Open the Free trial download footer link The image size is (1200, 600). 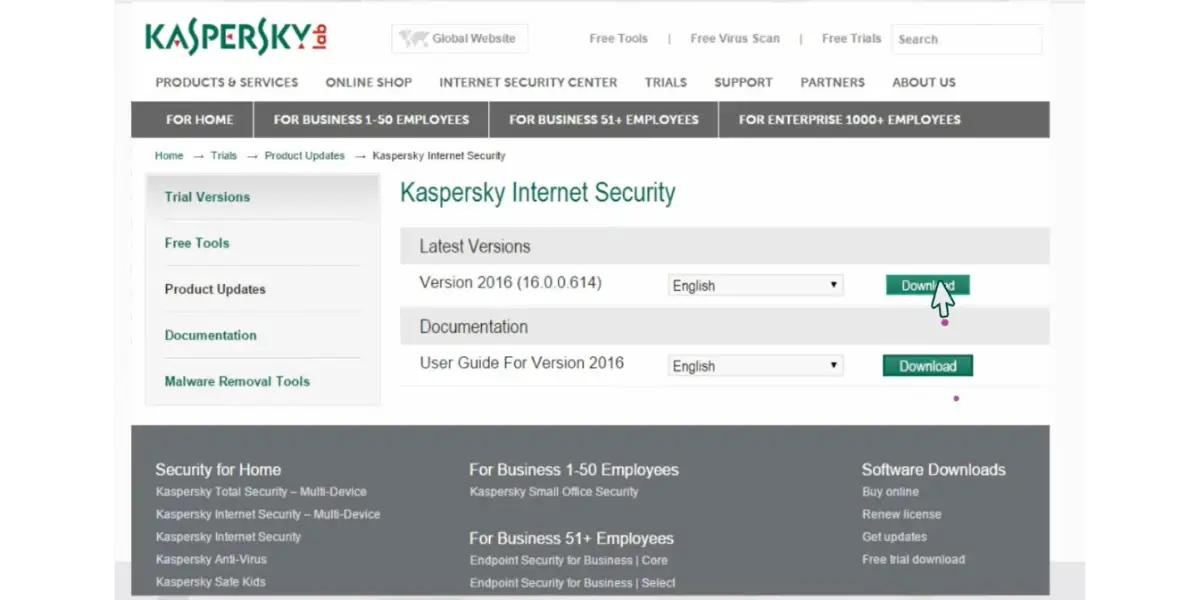[x=913, y=559]
